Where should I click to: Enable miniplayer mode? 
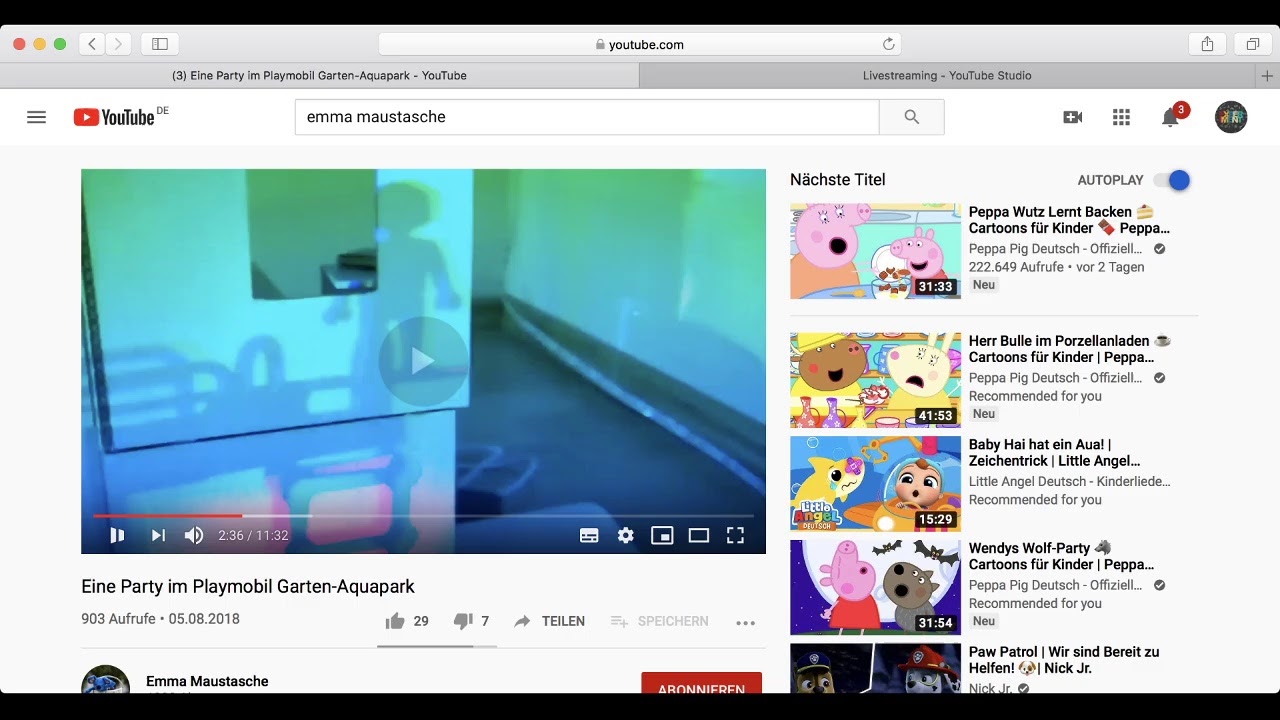point(662,535)
